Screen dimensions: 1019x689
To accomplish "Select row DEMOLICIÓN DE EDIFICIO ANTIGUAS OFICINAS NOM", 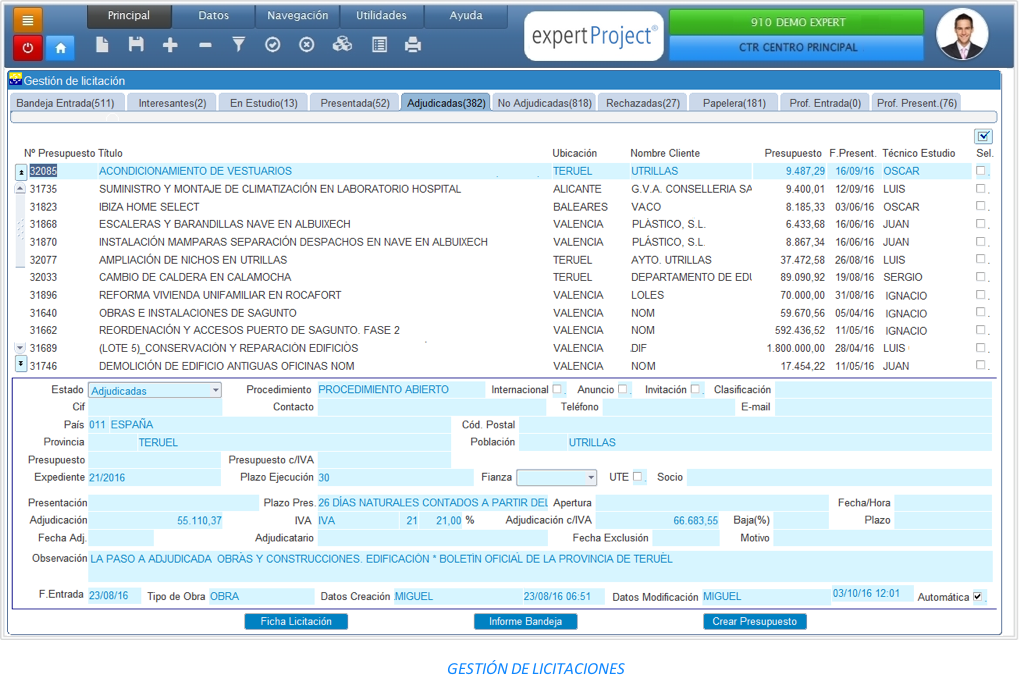I will pos(501,366).
